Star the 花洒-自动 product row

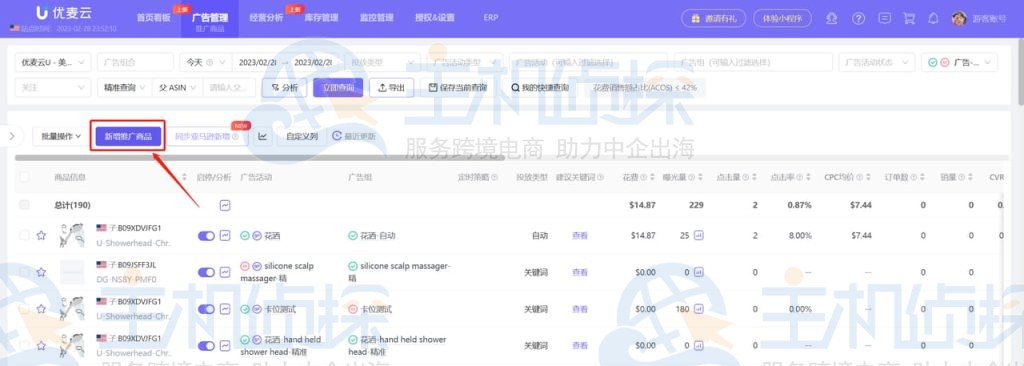(x=41, y=235)
